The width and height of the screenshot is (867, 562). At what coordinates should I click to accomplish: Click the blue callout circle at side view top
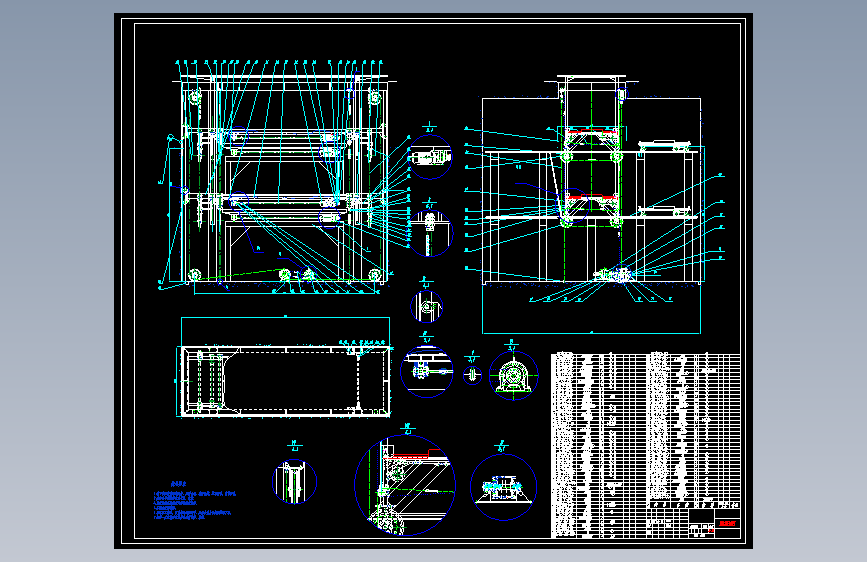(x=622, y=94)
